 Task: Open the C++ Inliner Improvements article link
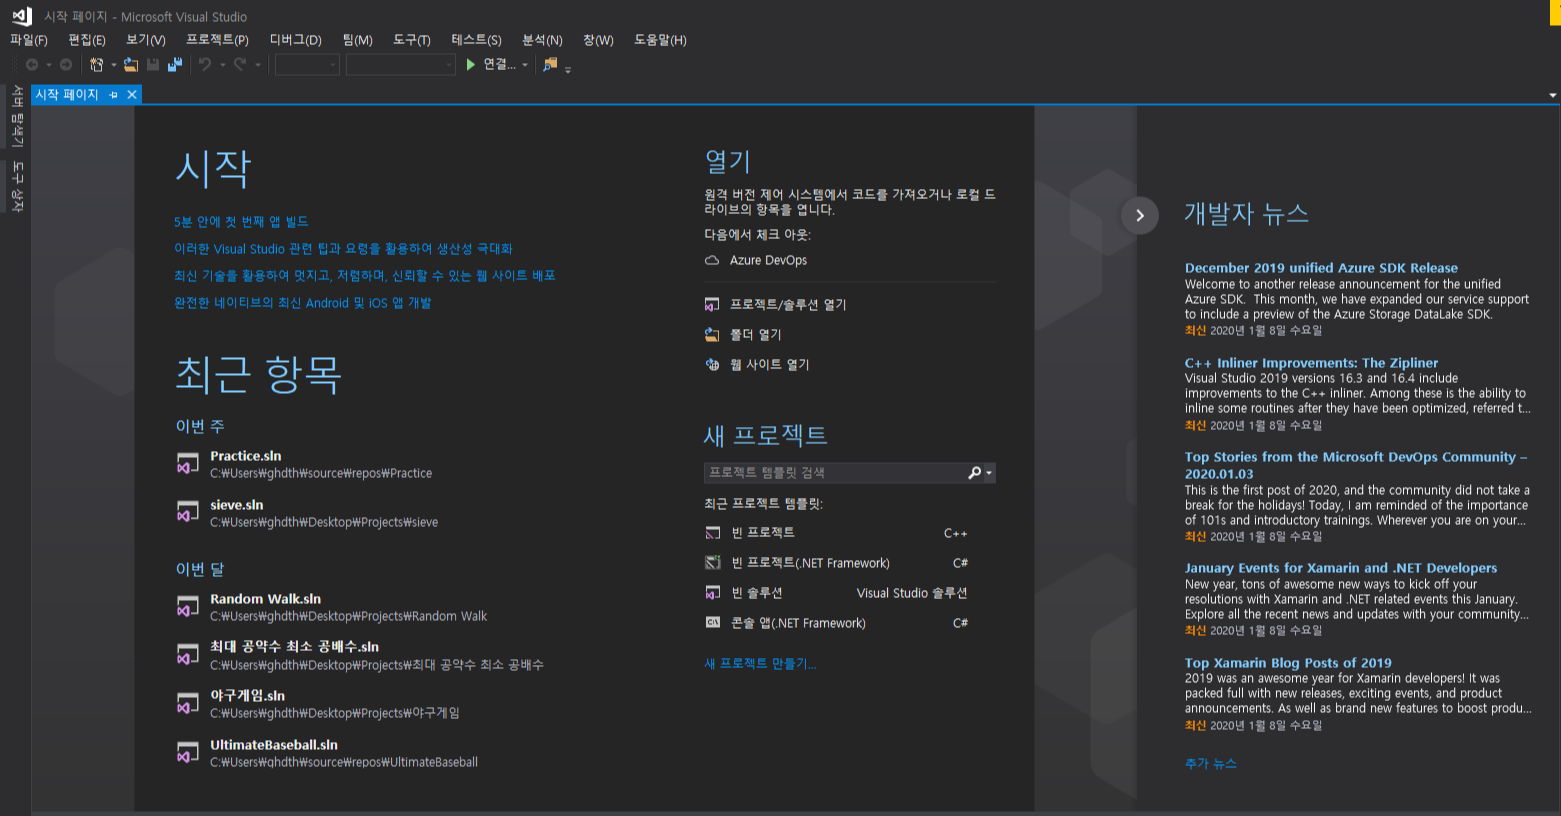coord(1311,363)
